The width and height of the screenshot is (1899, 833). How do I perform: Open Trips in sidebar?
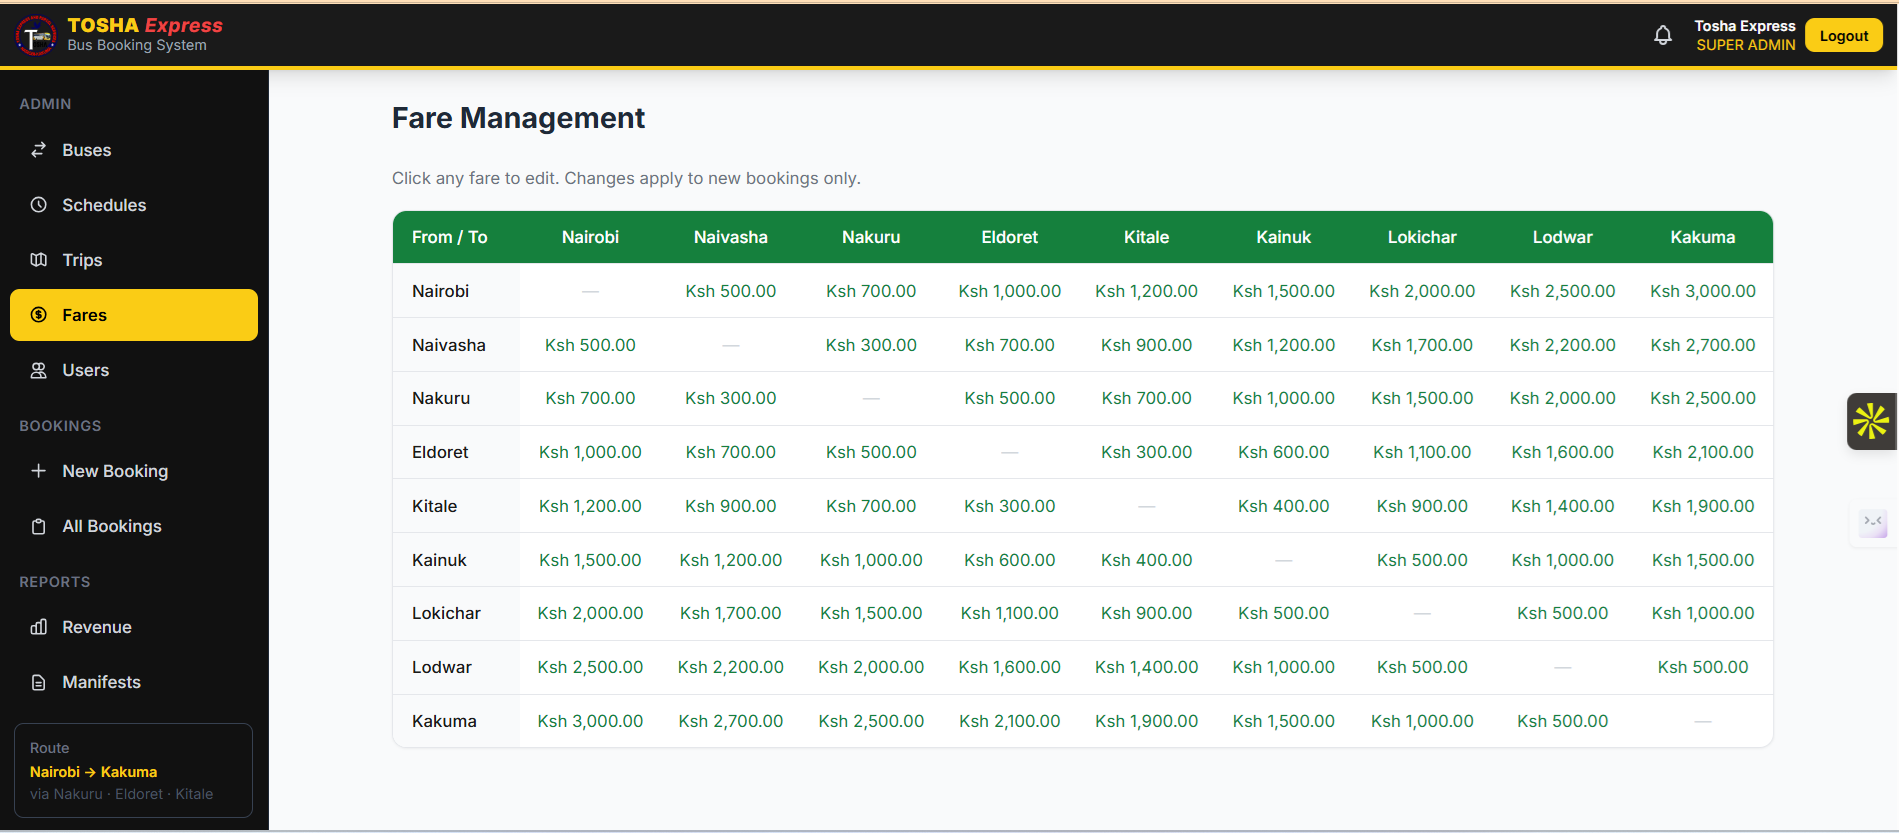tap(134, 260)
